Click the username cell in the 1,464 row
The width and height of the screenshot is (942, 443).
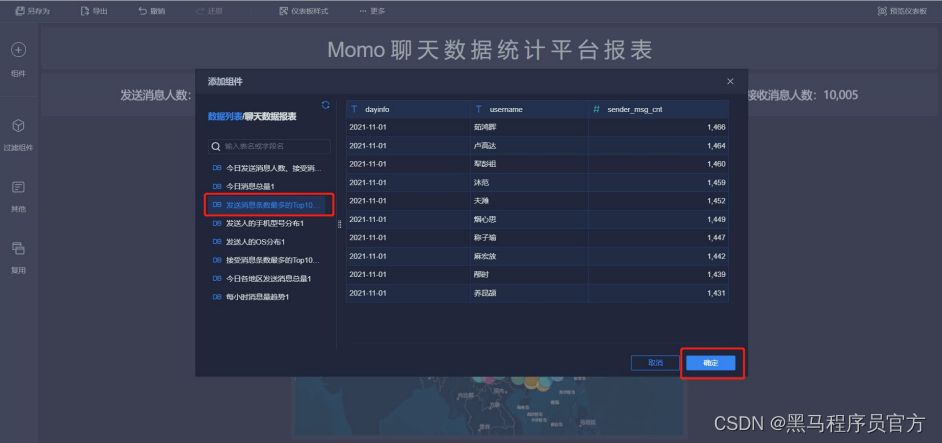coord(529,145)
